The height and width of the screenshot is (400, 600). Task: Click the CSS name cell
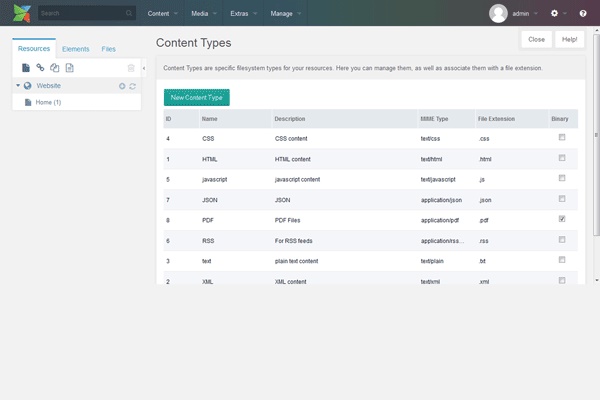tap(208, 139)
